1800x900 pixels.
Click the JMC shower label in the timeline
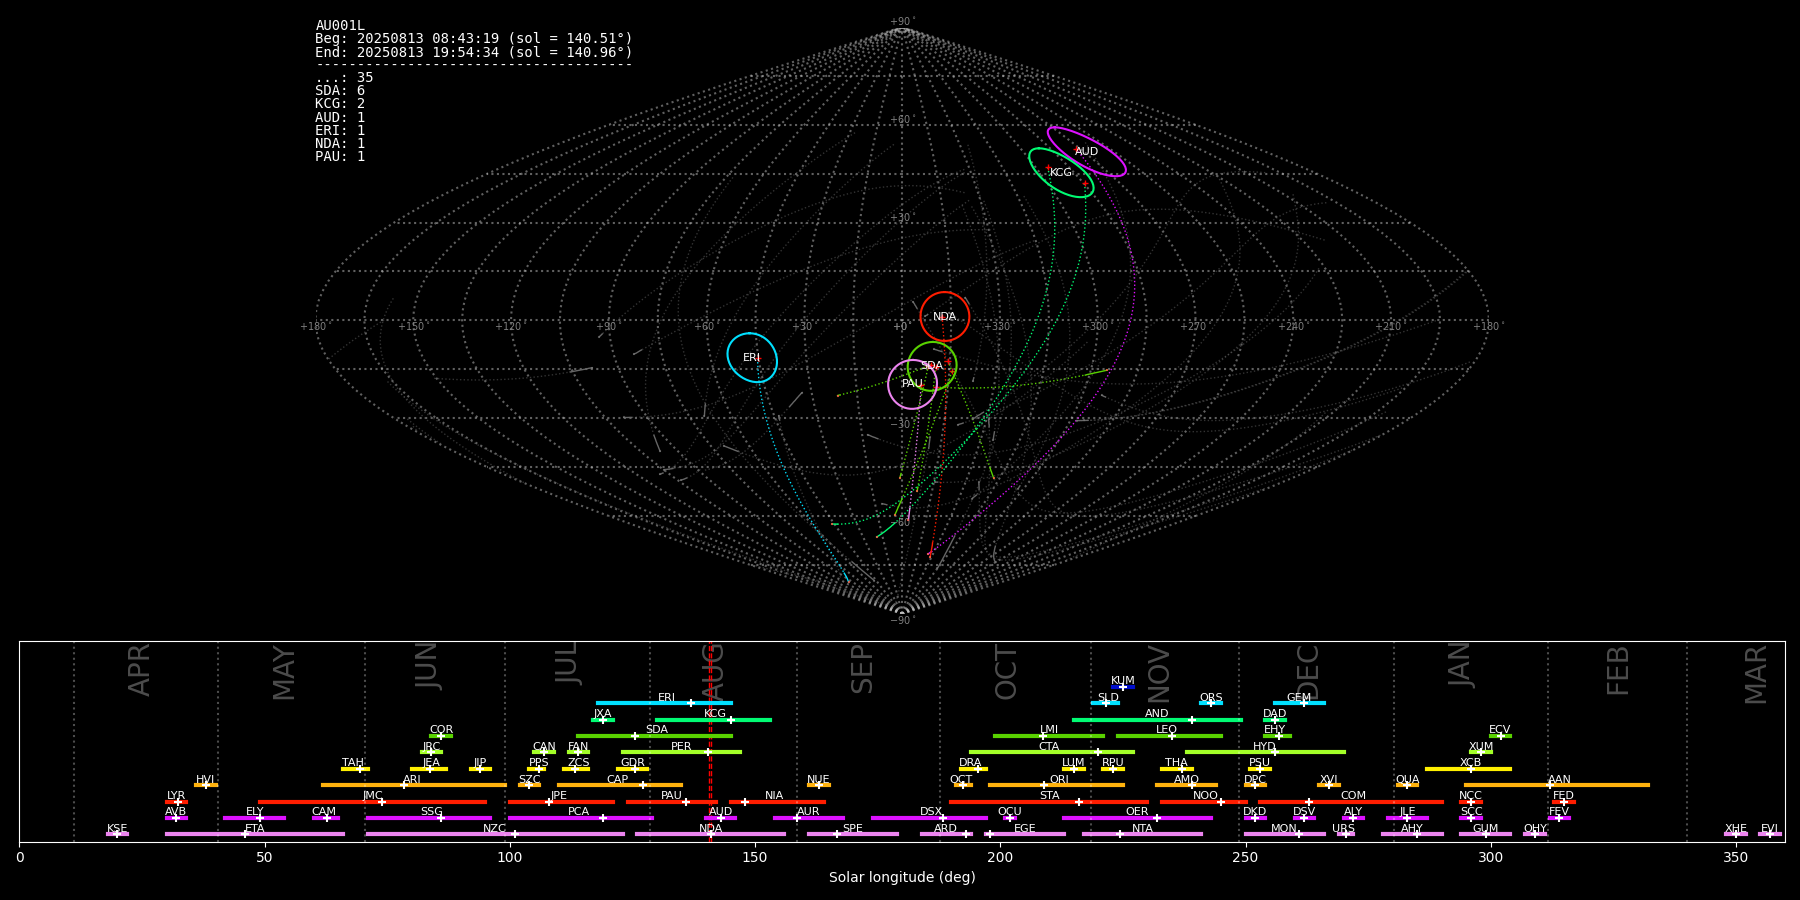372,796
